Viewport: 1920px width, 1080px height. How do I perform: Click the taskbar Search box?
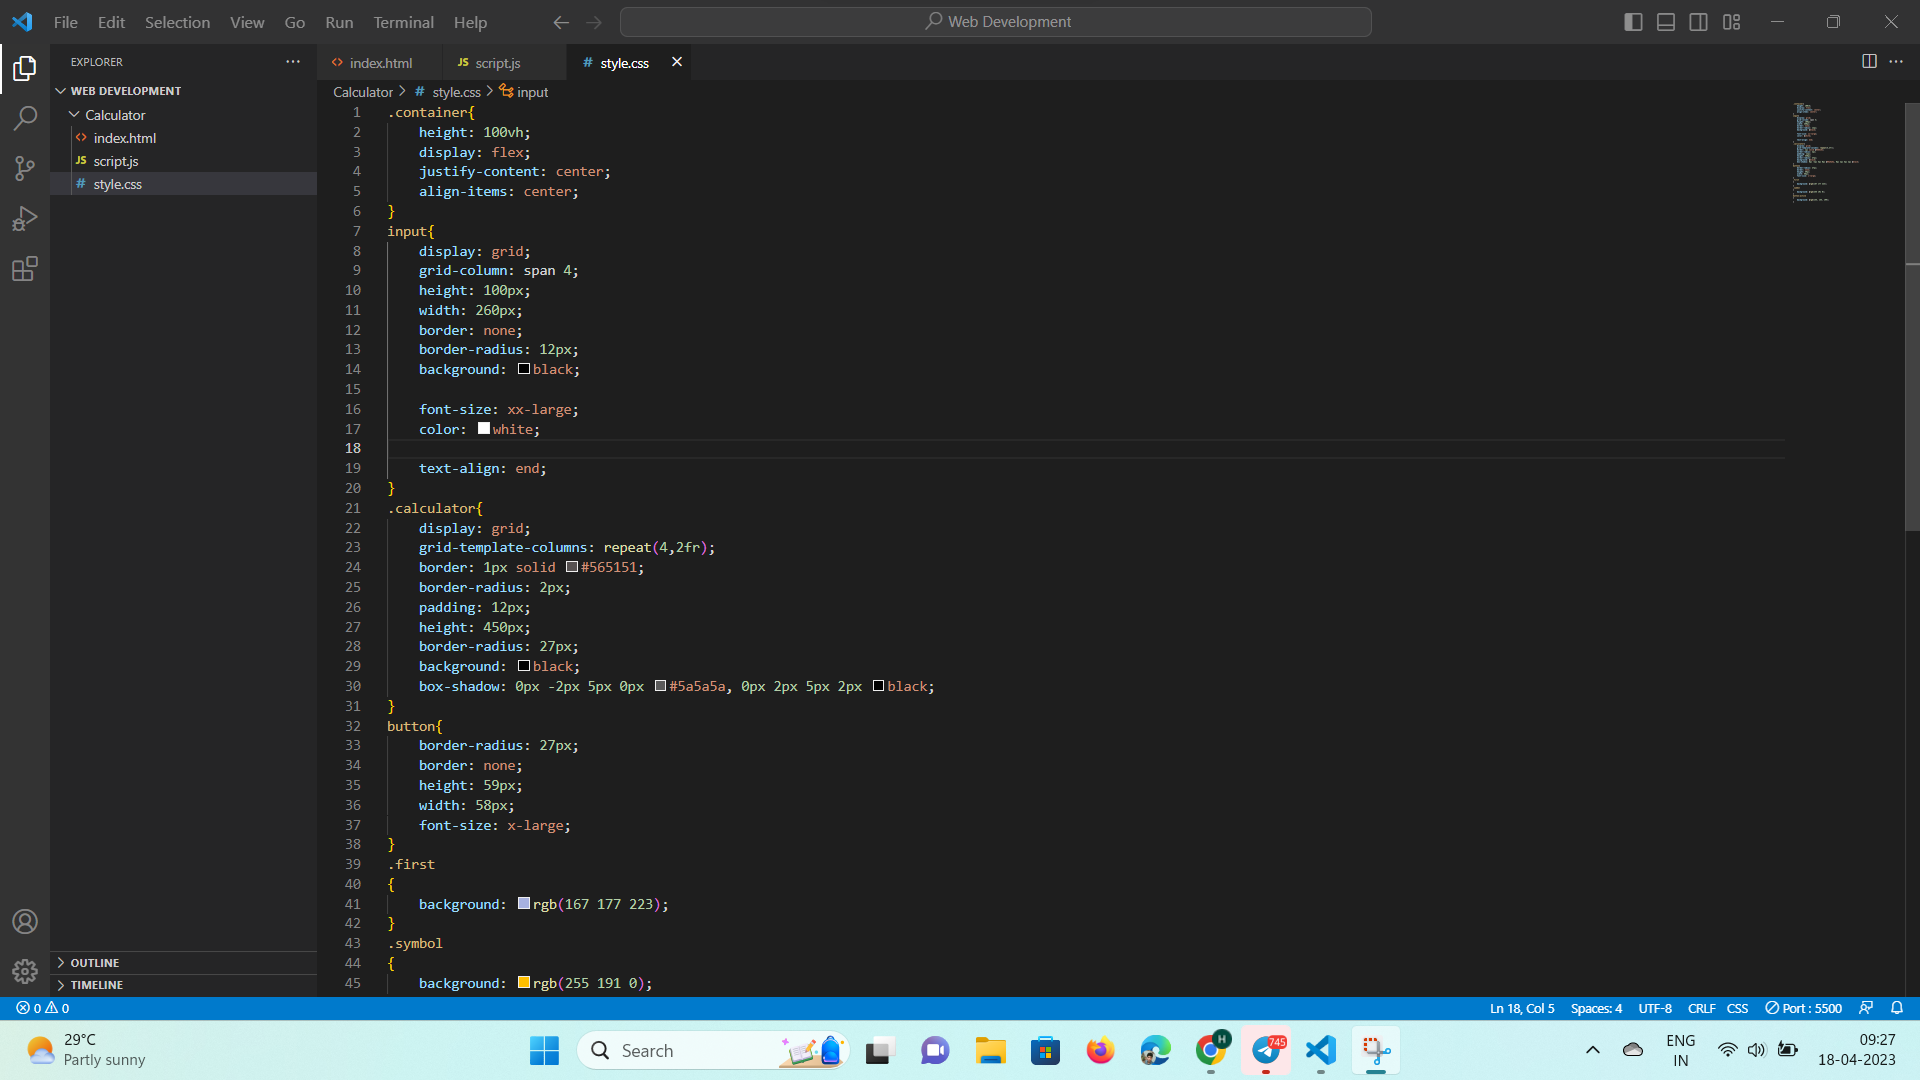pos(714,1051)
